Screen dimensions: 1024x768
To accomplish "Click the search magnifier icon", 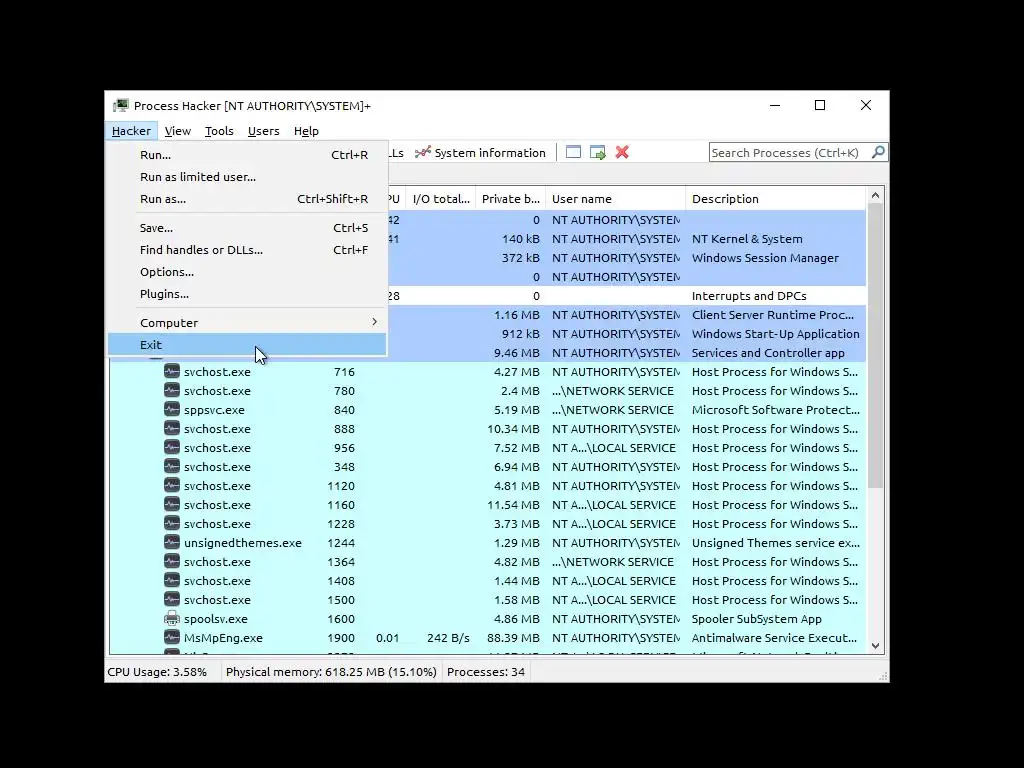I will 878,152.
